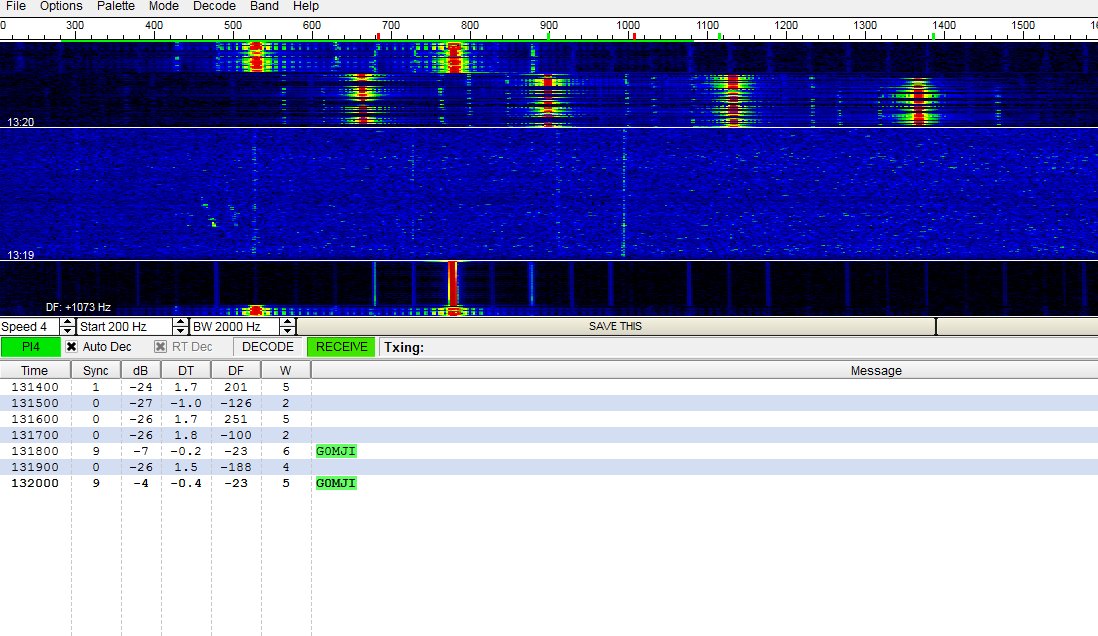Increase BW value with the up arrow

click(287, 322)
